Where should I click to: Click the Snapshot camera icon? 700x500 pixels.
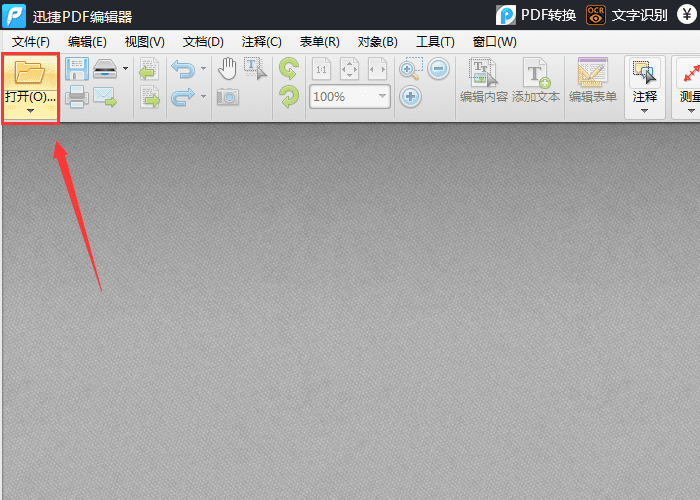coord(228,96)
